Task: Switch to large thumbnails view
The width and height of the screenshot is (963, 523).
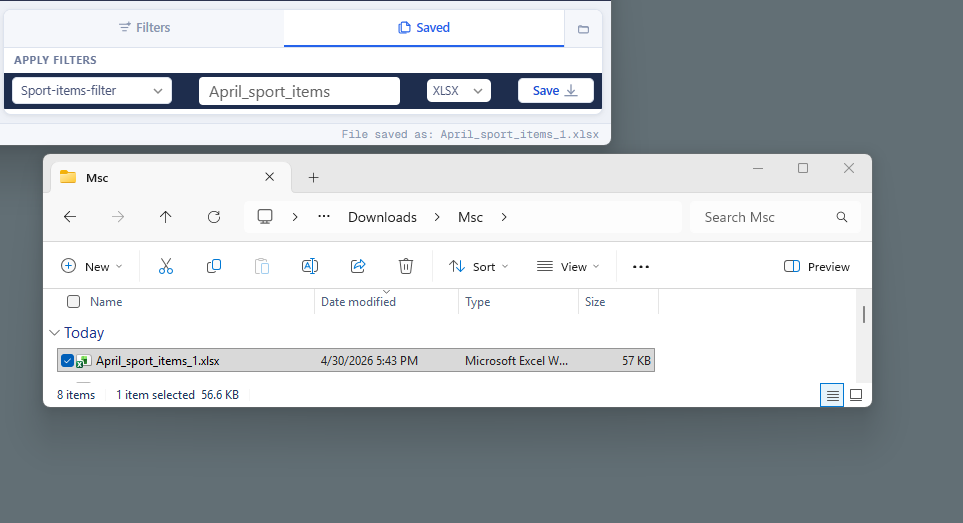Action: point(856,395)
